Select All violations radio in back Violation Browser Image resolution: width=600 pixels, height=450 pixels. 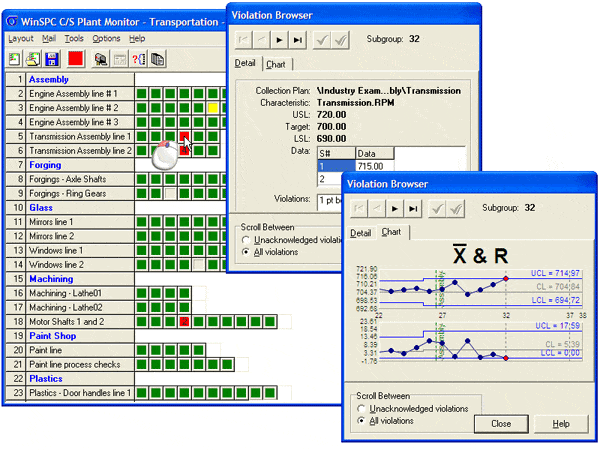247,252
